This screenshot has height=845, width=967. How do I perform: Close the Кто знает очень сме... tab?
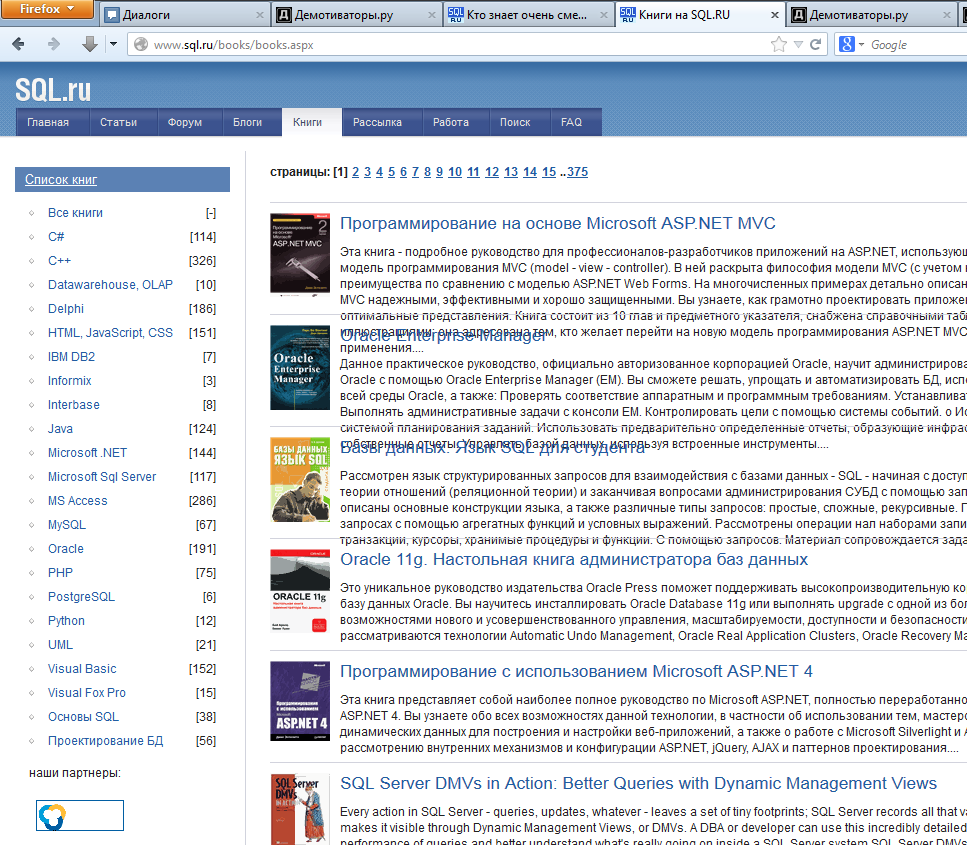pyautogui.click(x=604, y=15)
